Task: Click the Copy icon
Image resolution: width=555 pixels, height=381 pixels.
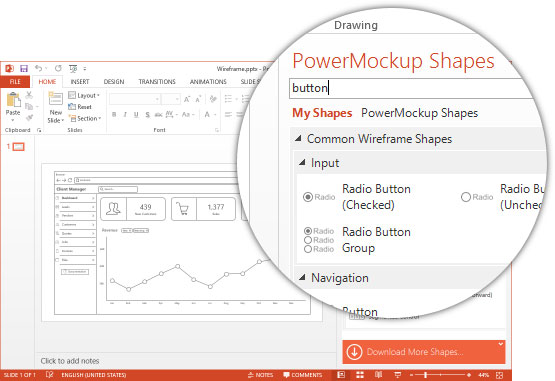Action: click(x=29, y=106)
